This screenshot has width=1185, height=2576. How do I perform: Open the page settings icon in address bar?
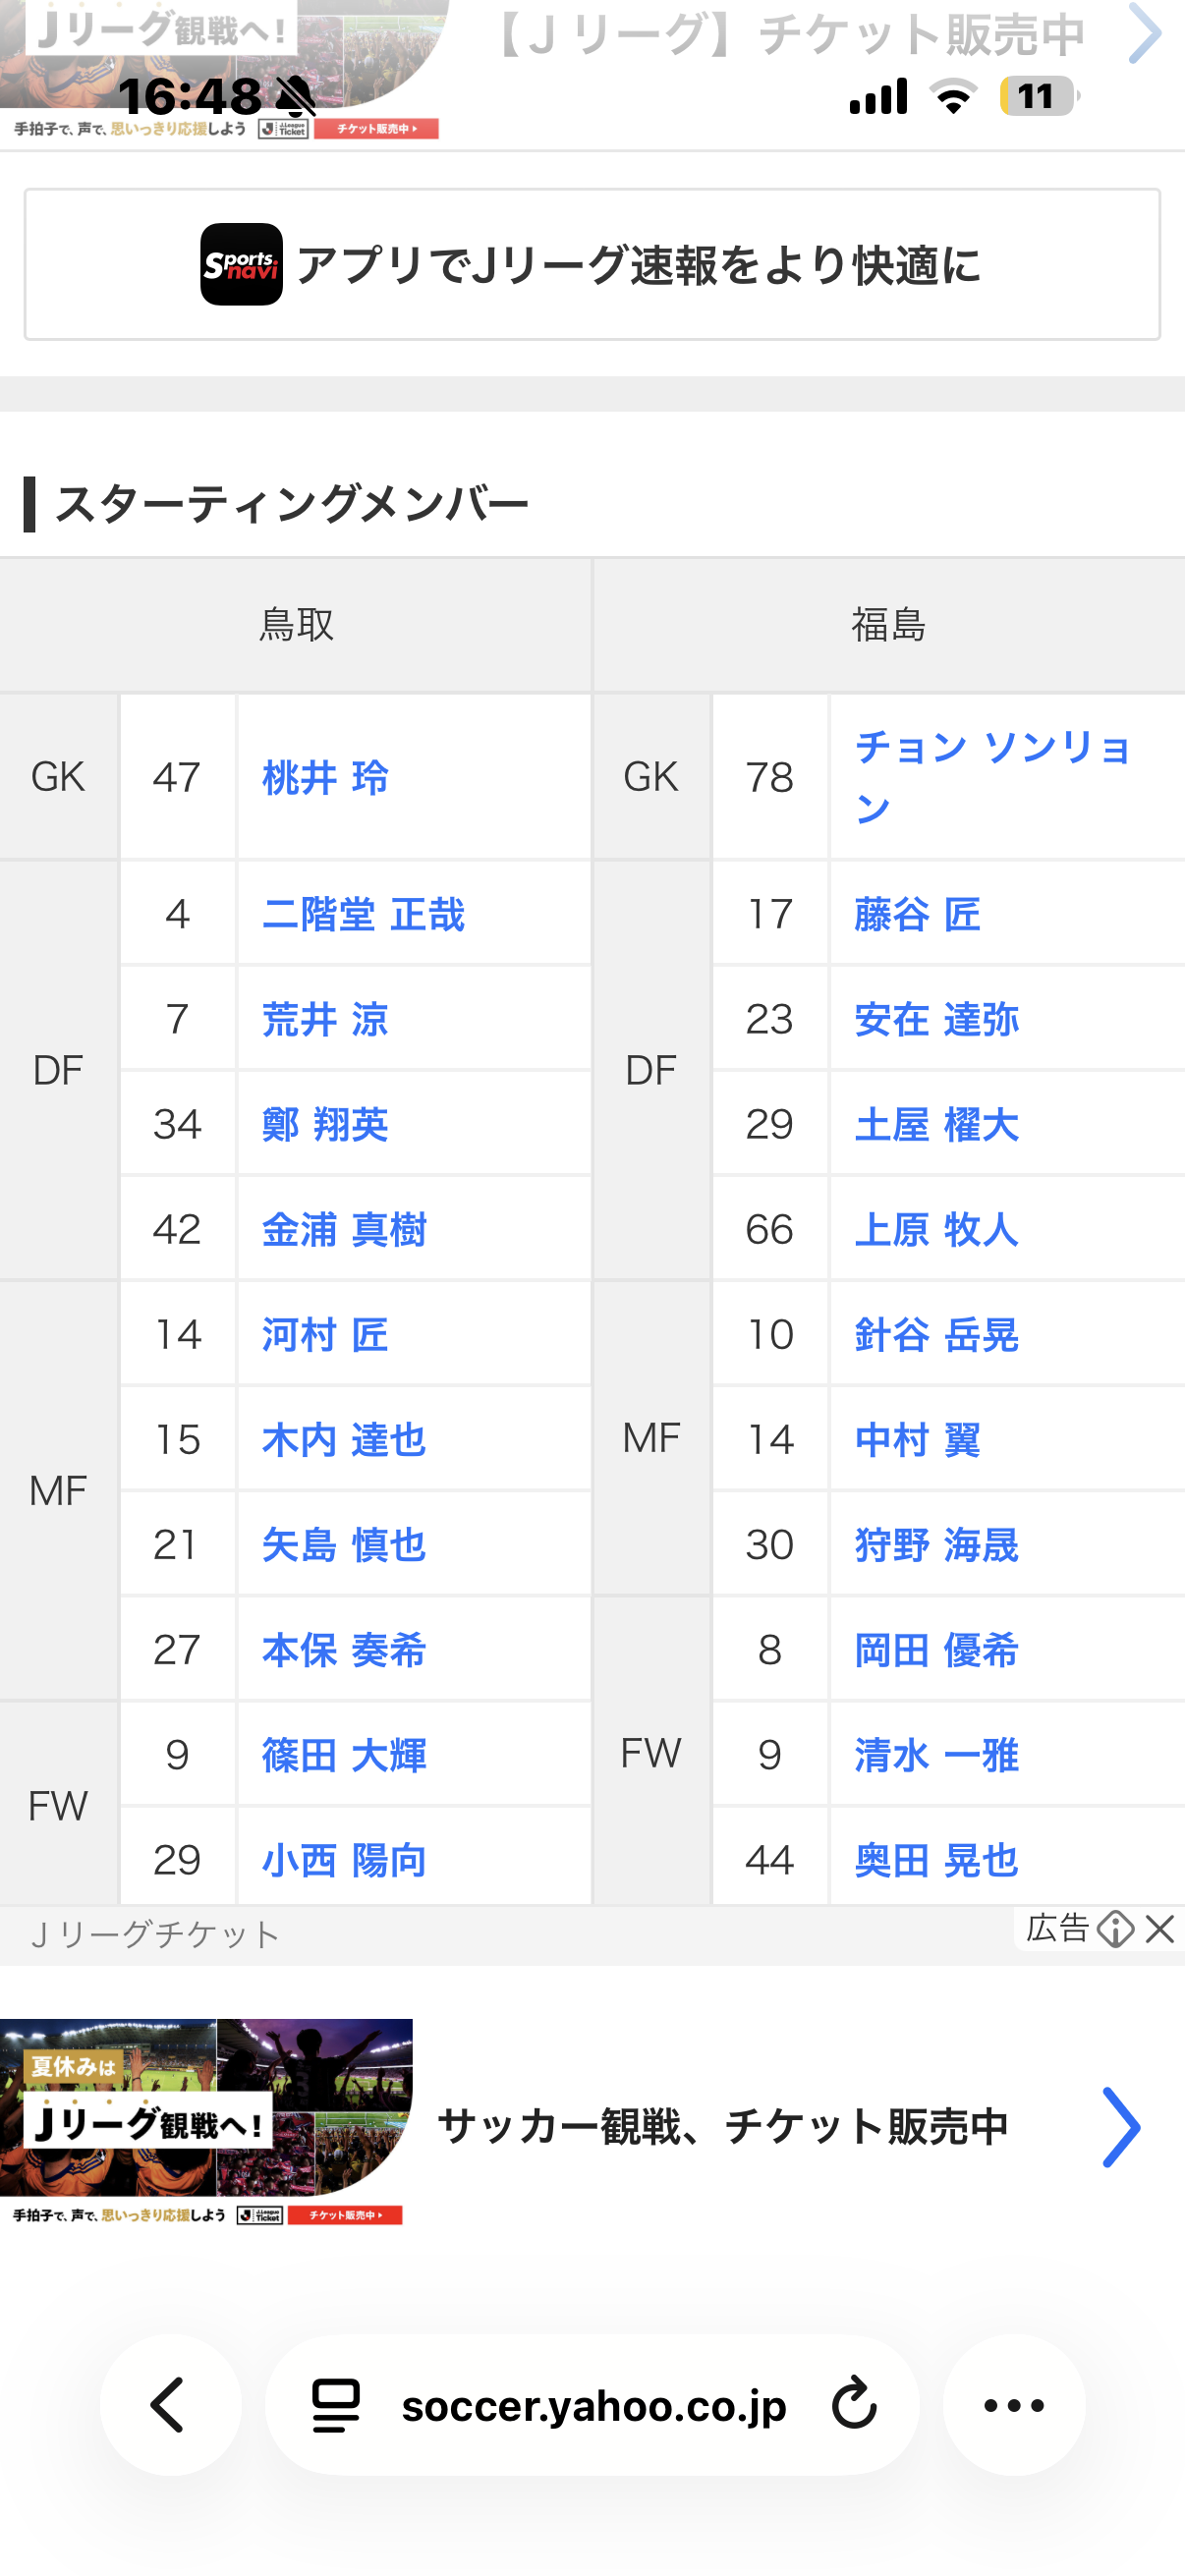coord(336,2405)
